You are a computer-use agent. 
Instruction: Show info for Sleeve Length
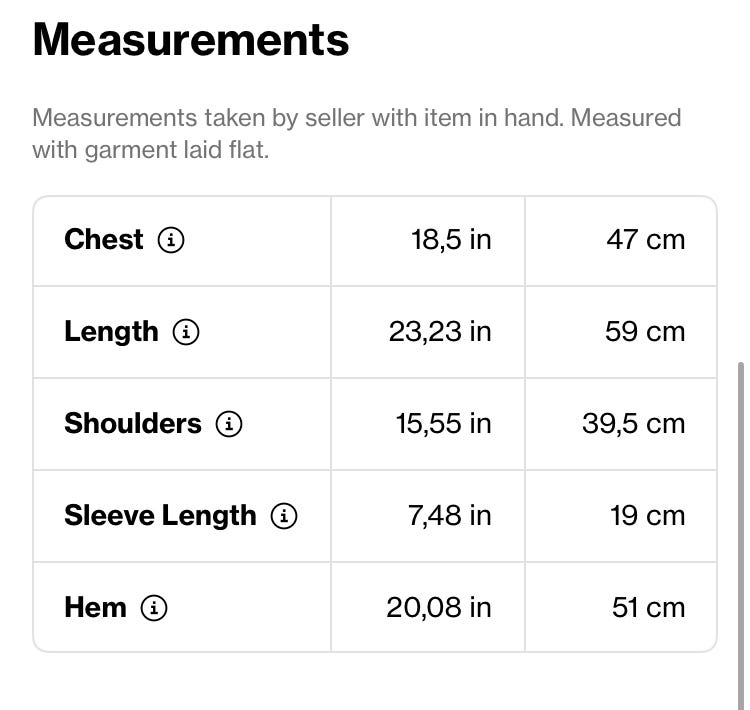tap(284, 516)
